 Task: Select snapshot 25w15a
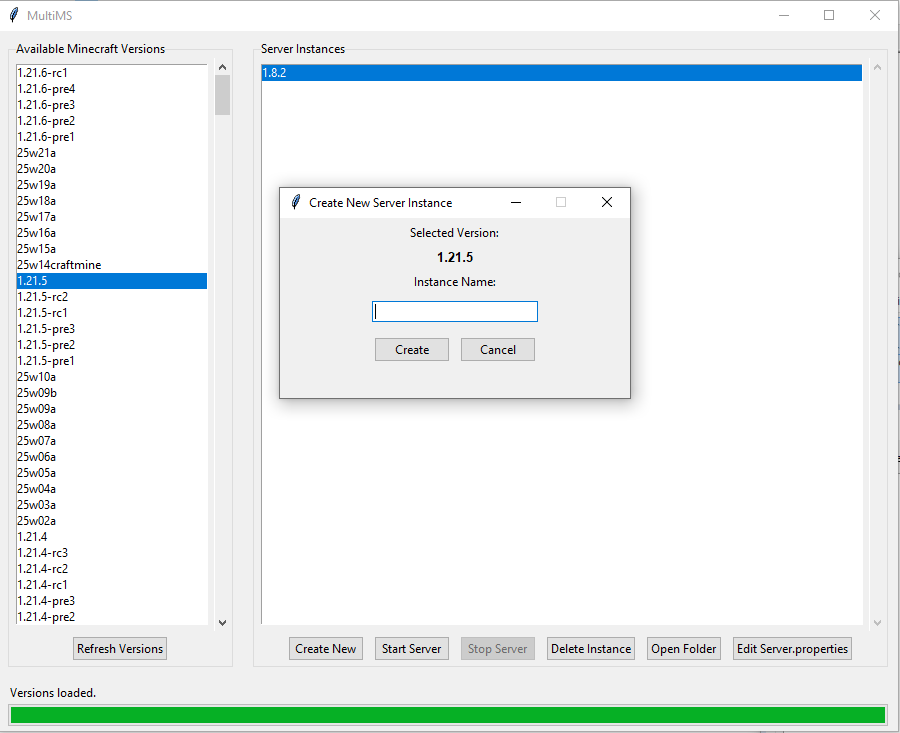point(111,249)
